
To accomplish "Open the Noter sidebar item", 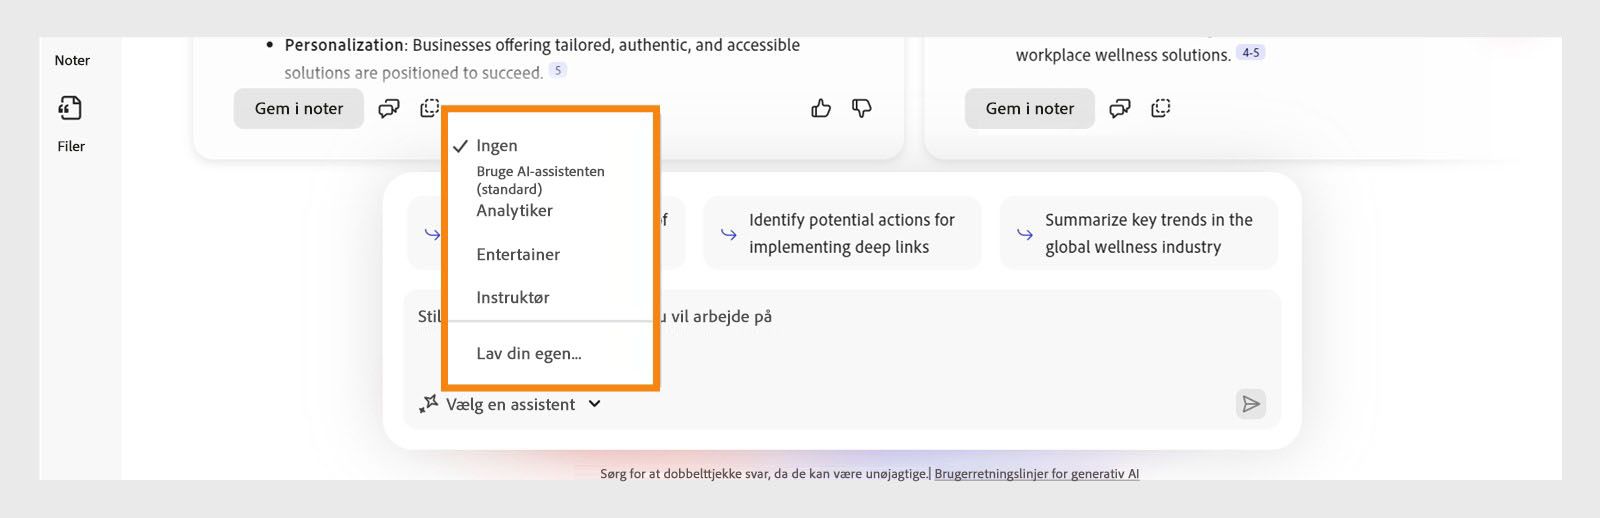I will click(72, 60).
